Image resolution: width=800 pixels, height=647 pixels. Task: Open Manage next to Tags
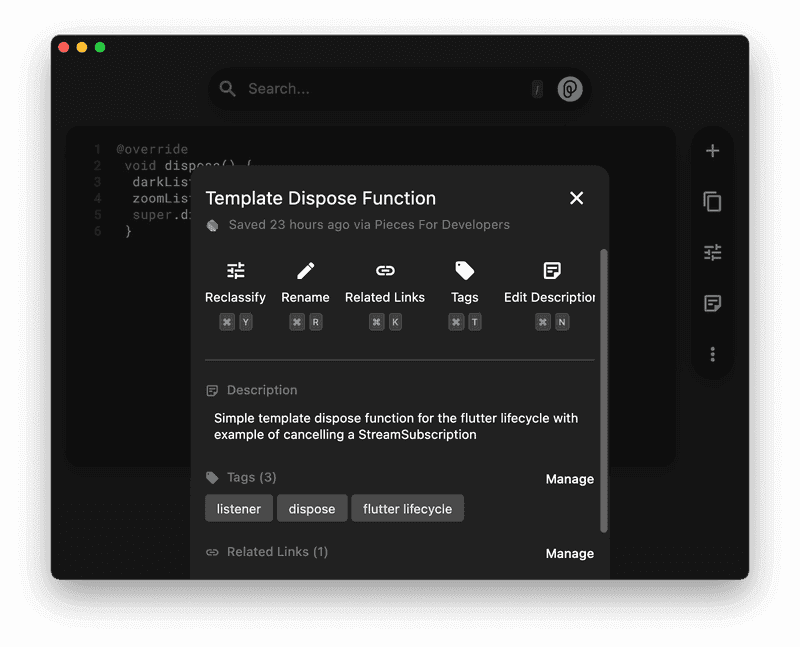[570, 479]
